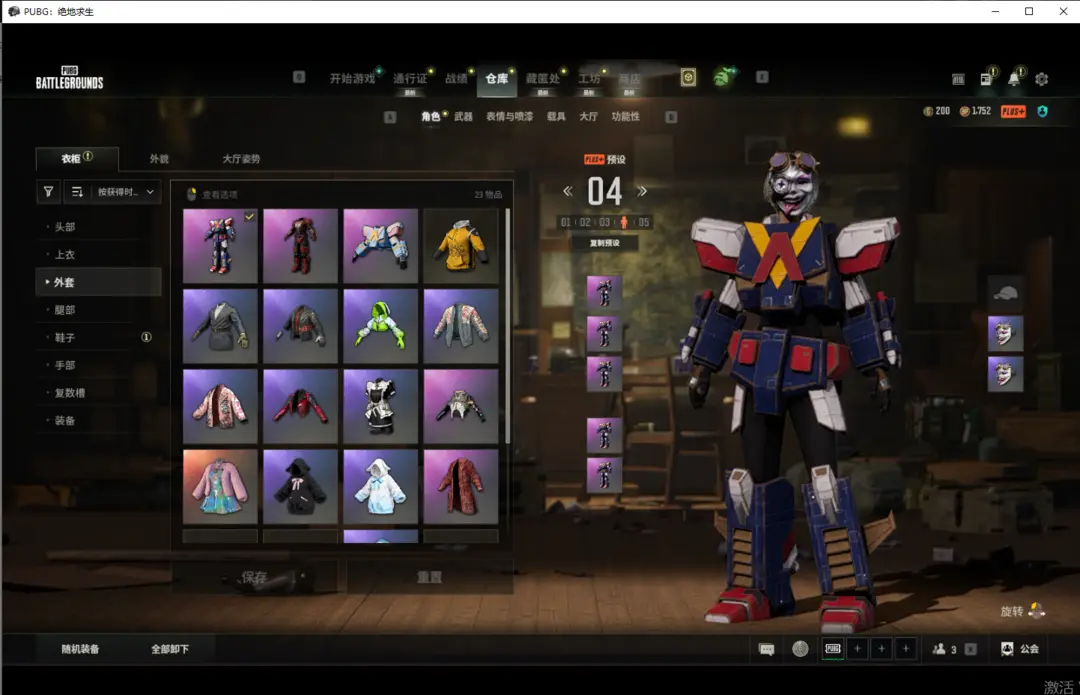Open notifications bell icon

[1014, 79]
